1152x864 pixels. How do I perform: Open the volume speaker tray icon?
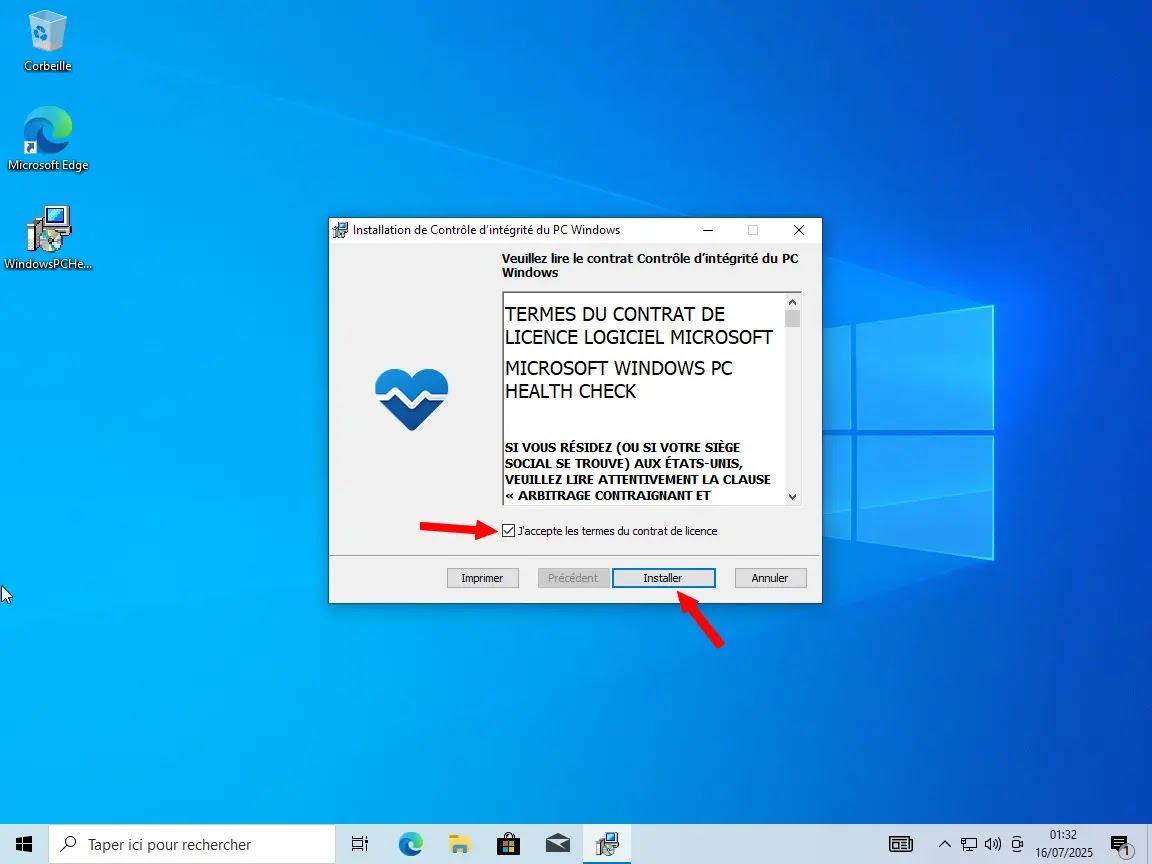click(x=993, y=844)
